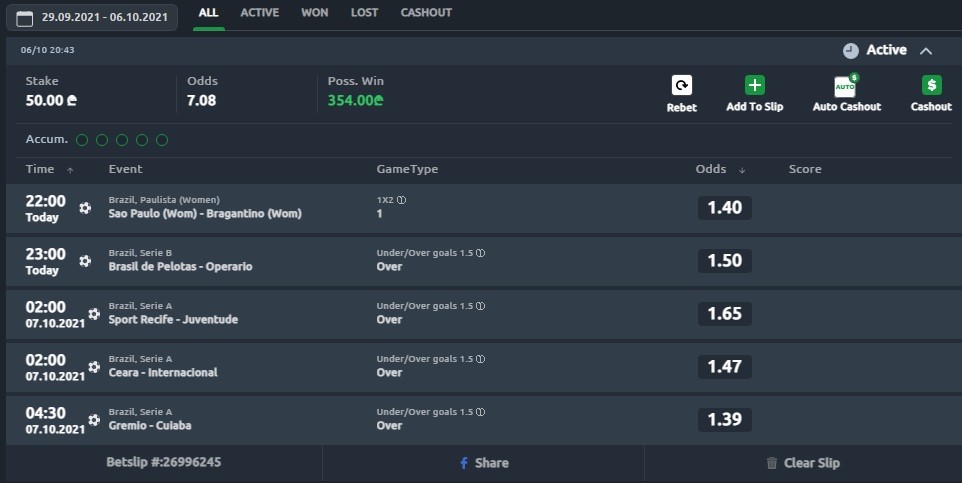Click the Rebet icon
The height and width of the screenshot is (483, 962).
pos(682,85)
